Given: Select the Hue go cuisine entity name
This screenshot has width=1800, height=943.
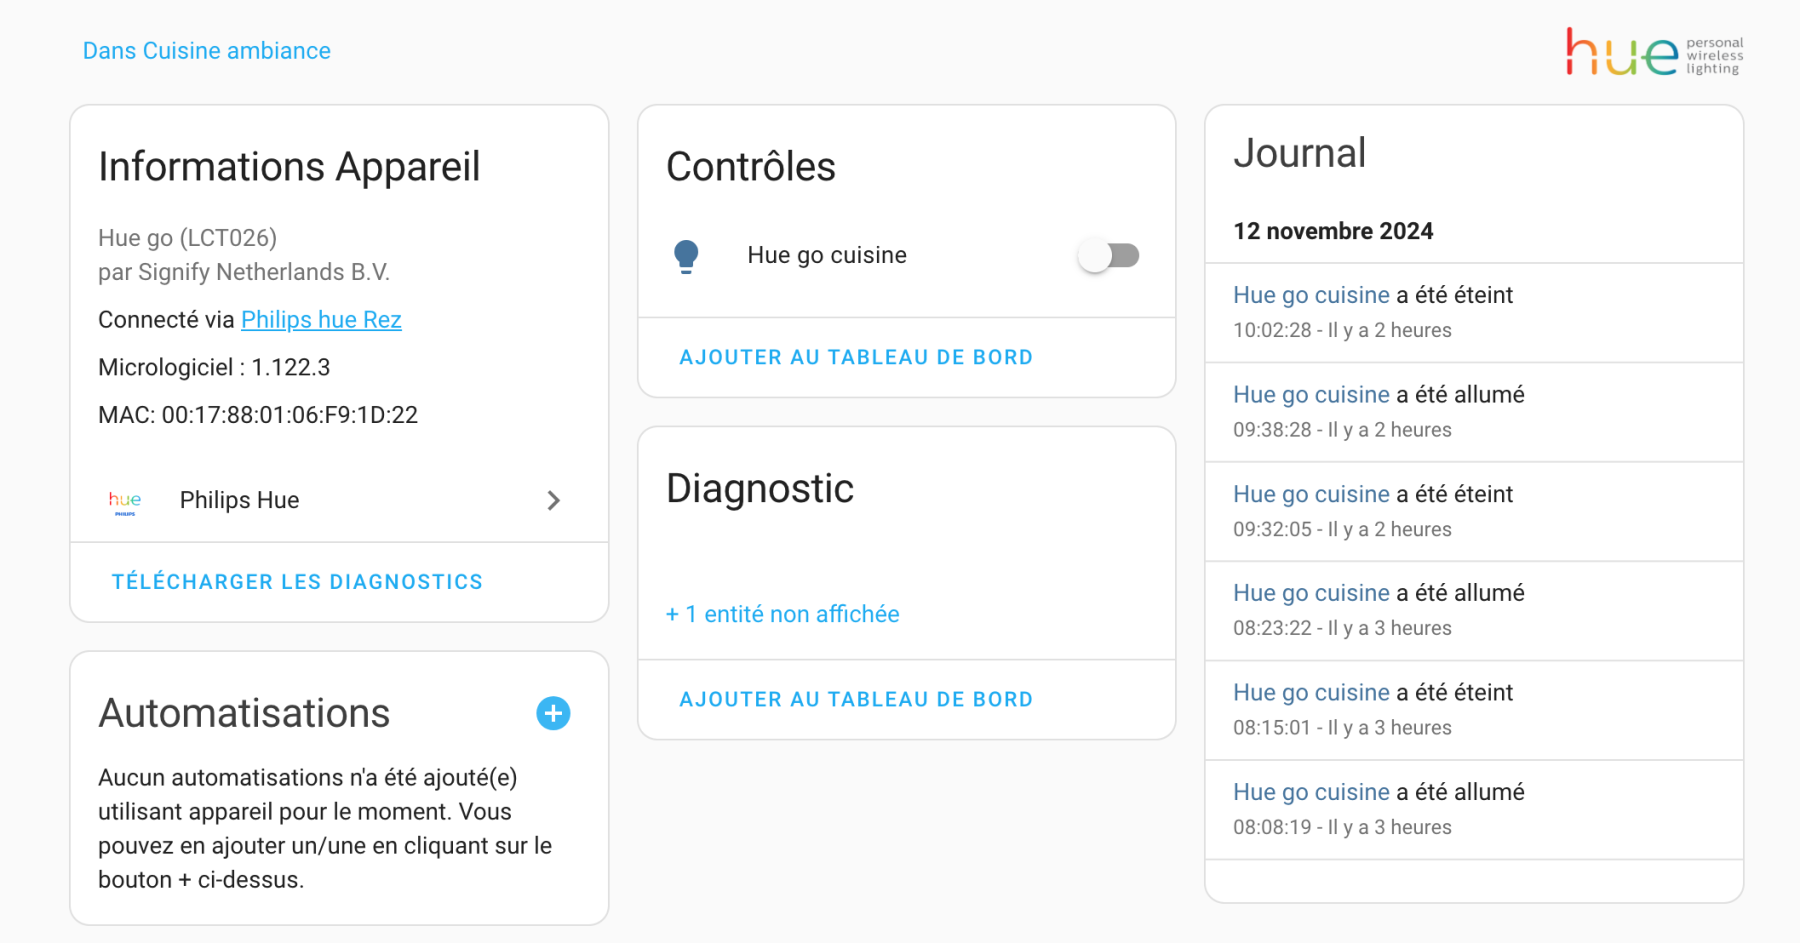Looking at the screenshot, I should point(827,256).
